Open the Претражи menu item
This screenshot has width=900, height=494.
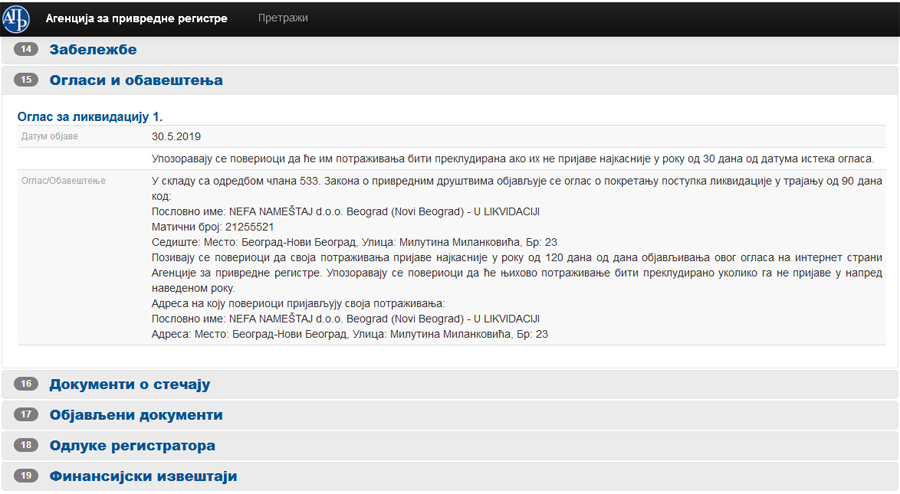(x=282, y=18)
